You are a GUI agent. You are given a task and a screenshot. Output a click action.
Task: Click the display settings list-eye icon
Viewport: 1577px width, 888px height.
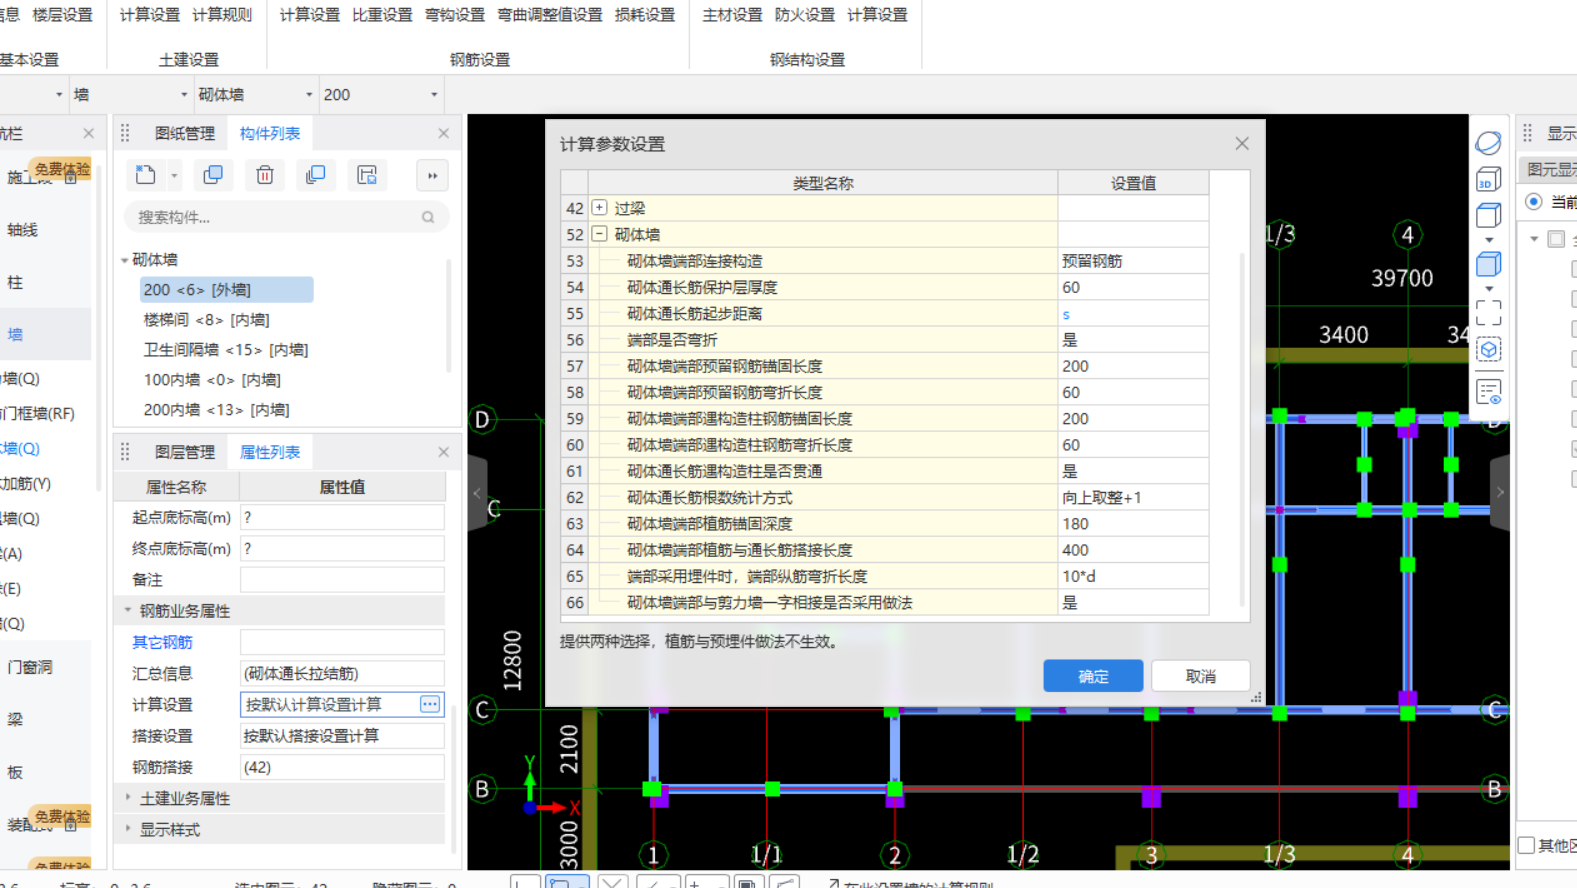(1488, 392)
